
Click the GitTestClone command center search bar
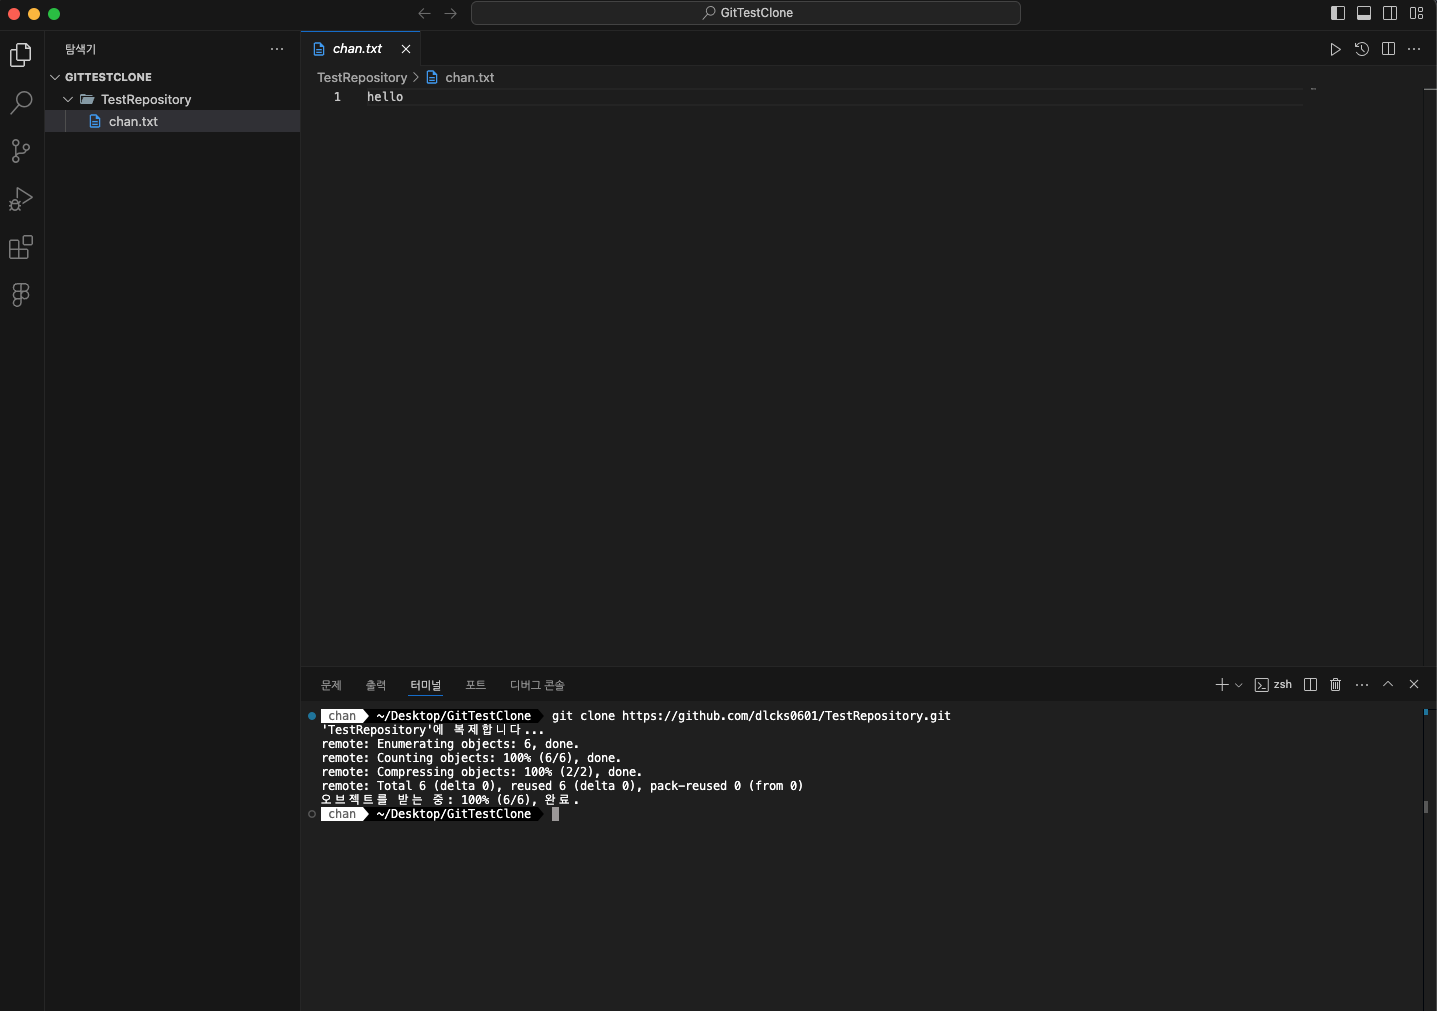(747, 13)
